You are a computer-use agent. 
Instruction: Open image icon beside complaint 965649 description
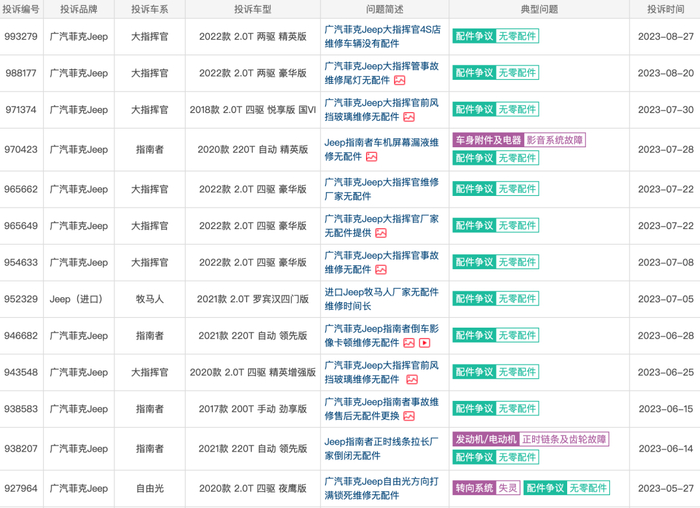pos(381,233)
